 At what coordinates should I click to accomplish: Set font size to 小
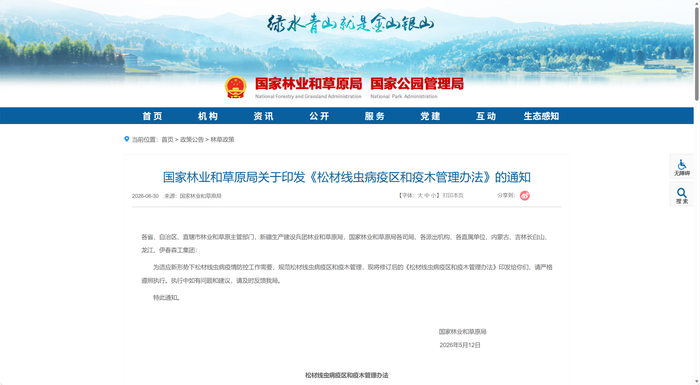(x=433, y=196)
